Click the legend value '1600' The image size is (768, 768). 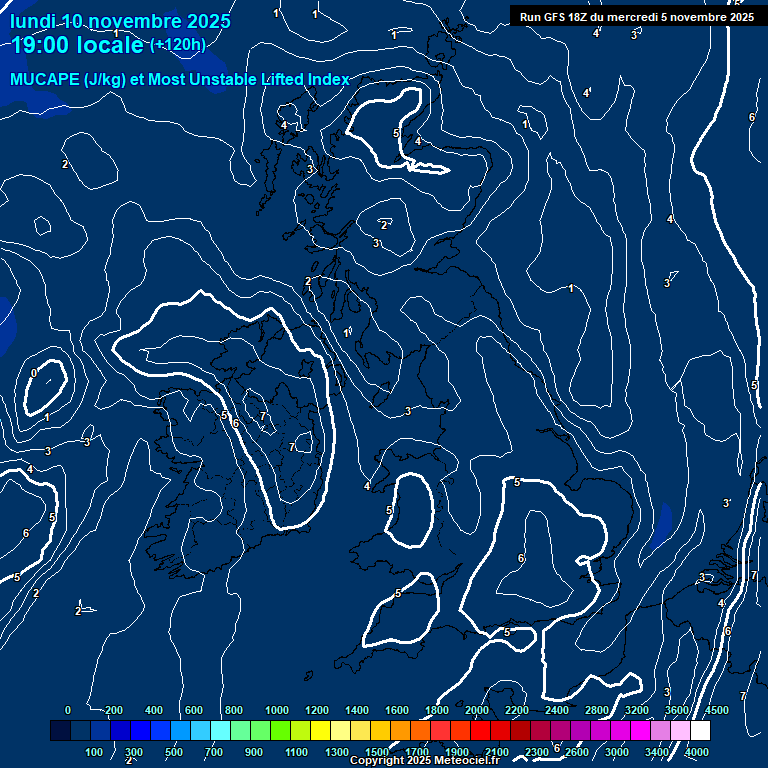397,710
